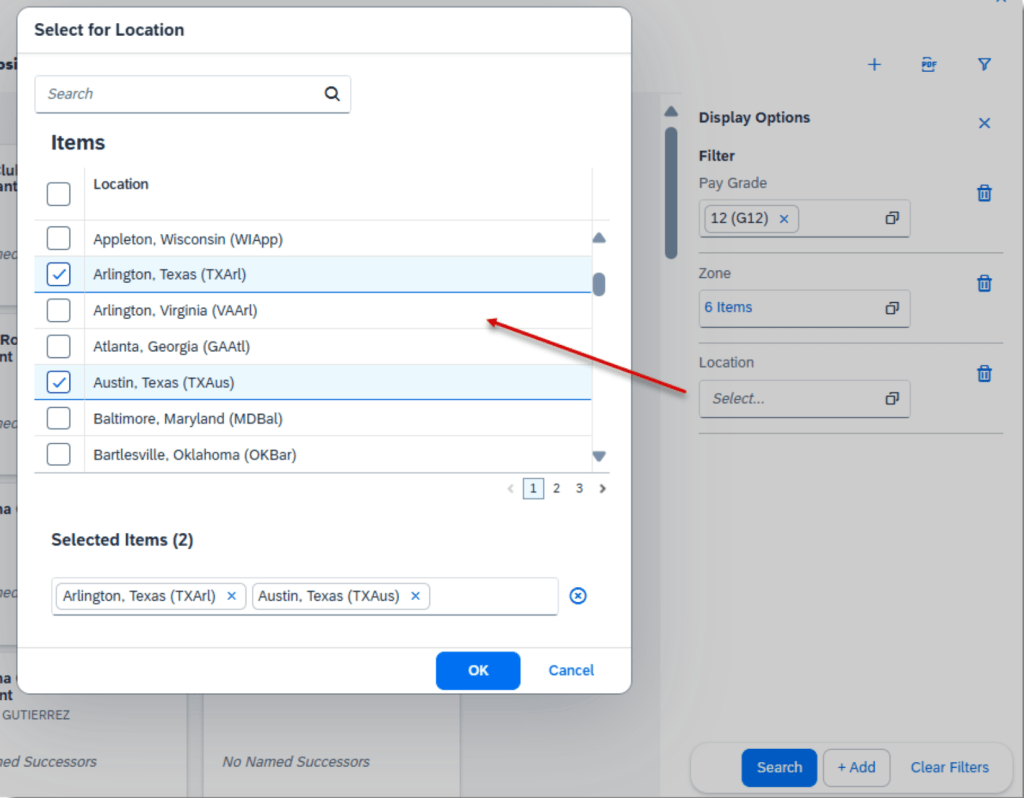Delete the Zone filter with trash icon
The image size is (1024, 798).
(x=984, y=284)
